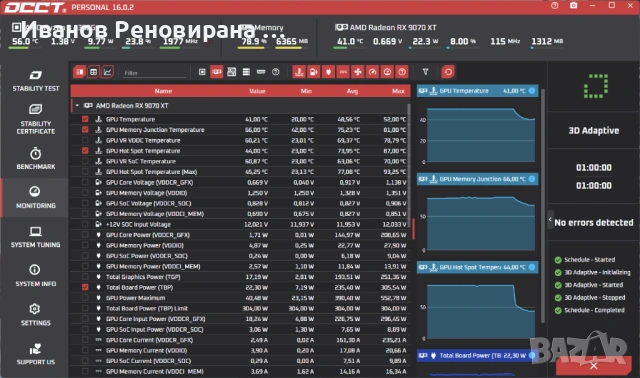640x378 pixels.
Task: Open the Settings section
Action: click(x=35, y=315)
